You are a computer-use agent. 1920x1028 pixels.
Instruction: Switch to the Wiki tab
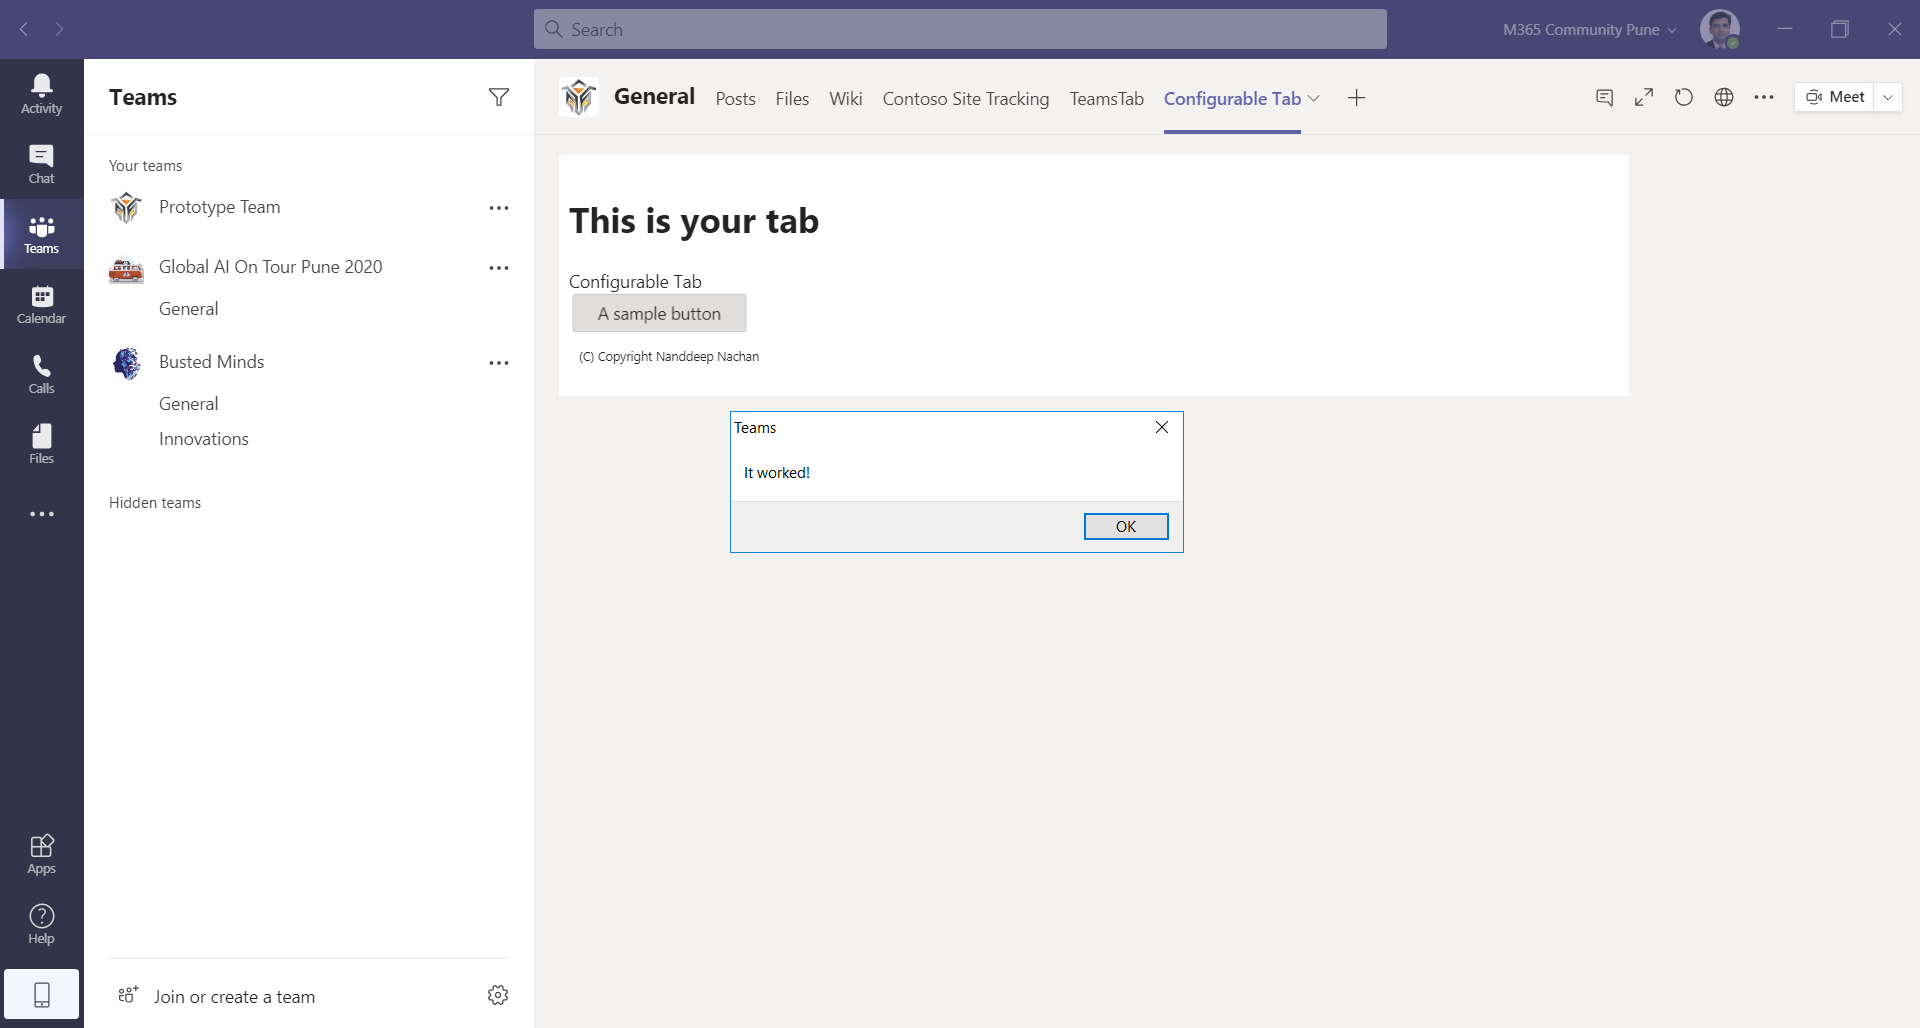point(845,98)
